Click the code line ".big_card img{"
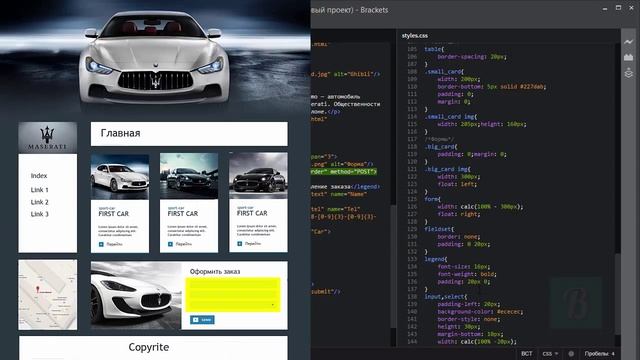Screen dimensions: 640x360 pos(447,169)
